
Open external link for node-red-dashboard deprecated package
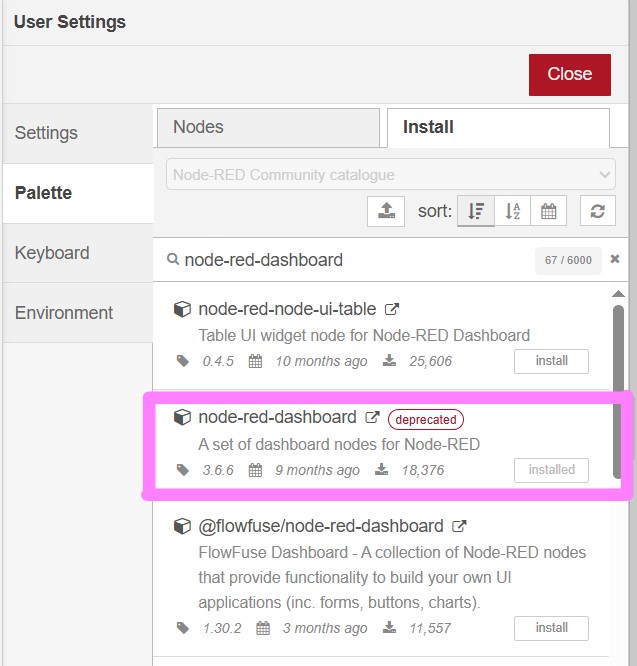click(x=372, y=418)
